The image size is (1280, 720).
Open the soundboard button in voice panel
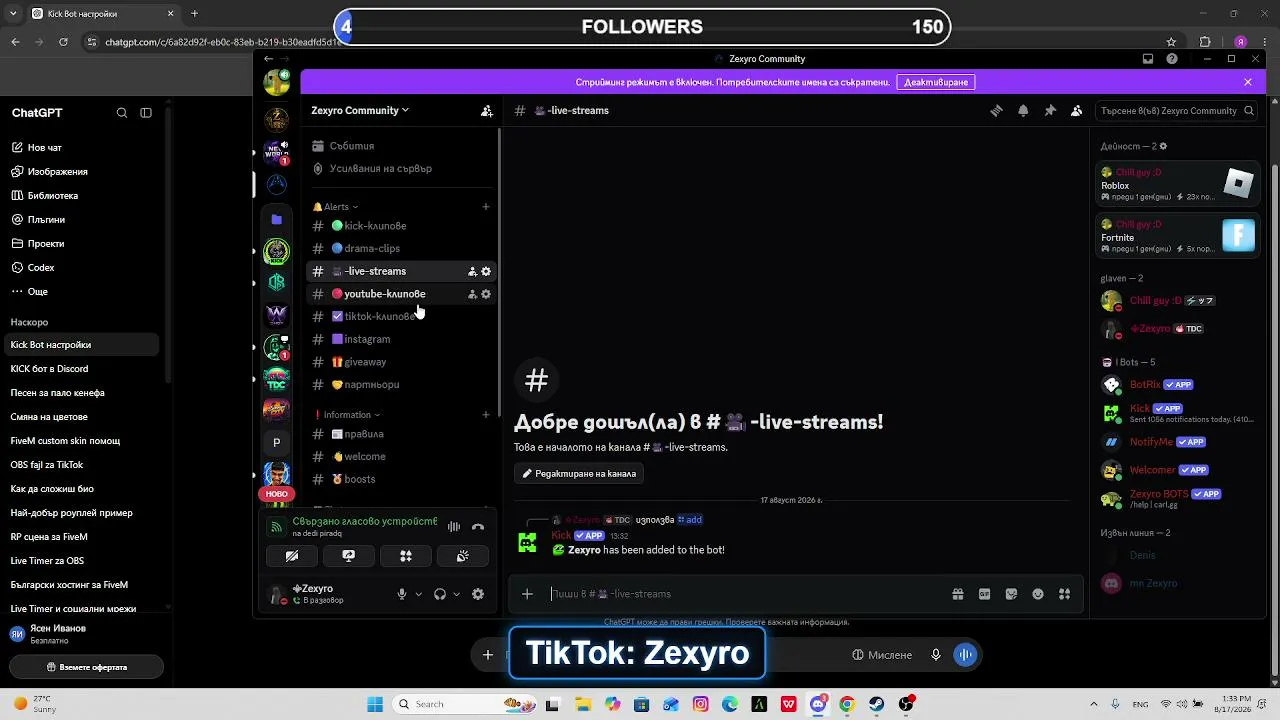click(462, 556)
